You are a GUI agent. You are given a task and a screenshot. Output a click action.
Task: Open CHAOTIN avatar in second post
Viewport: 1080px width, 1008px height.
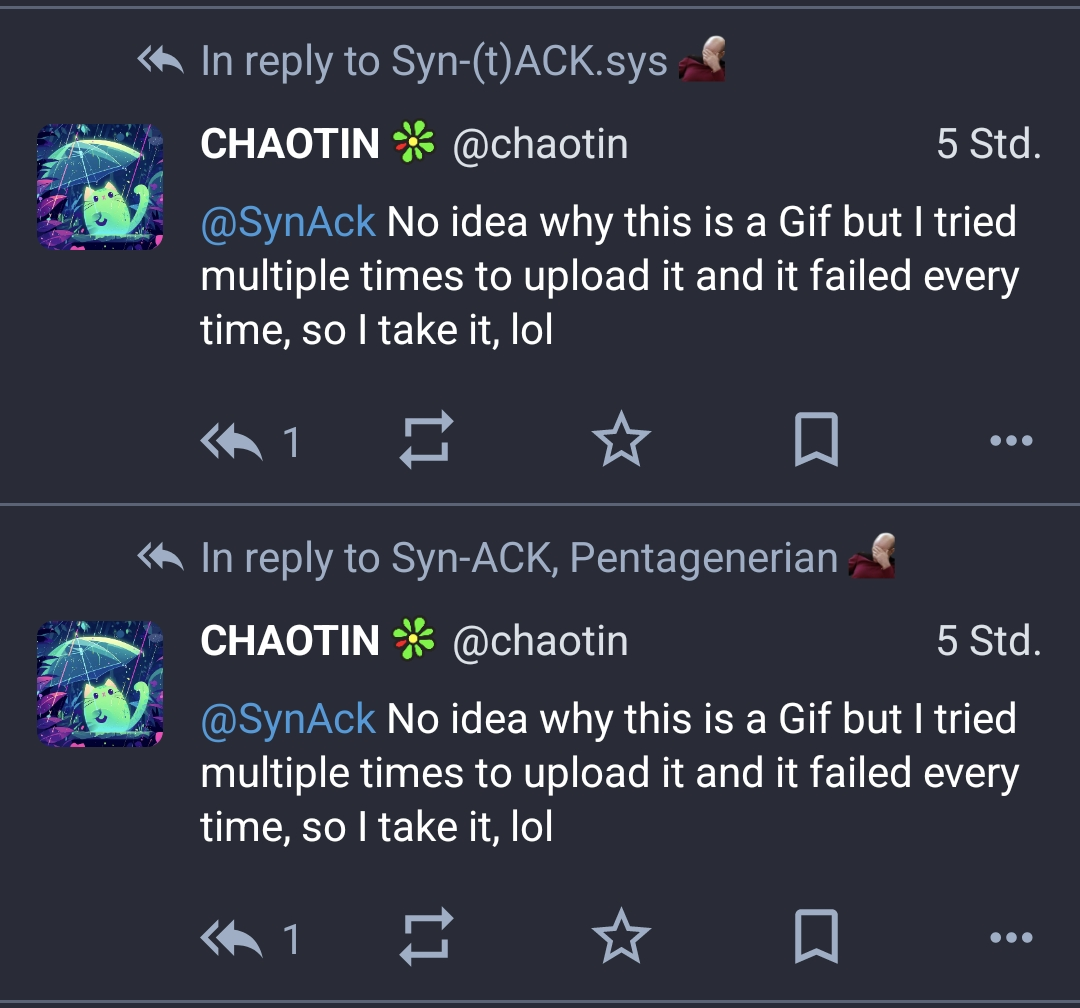[x=100, y=684]
